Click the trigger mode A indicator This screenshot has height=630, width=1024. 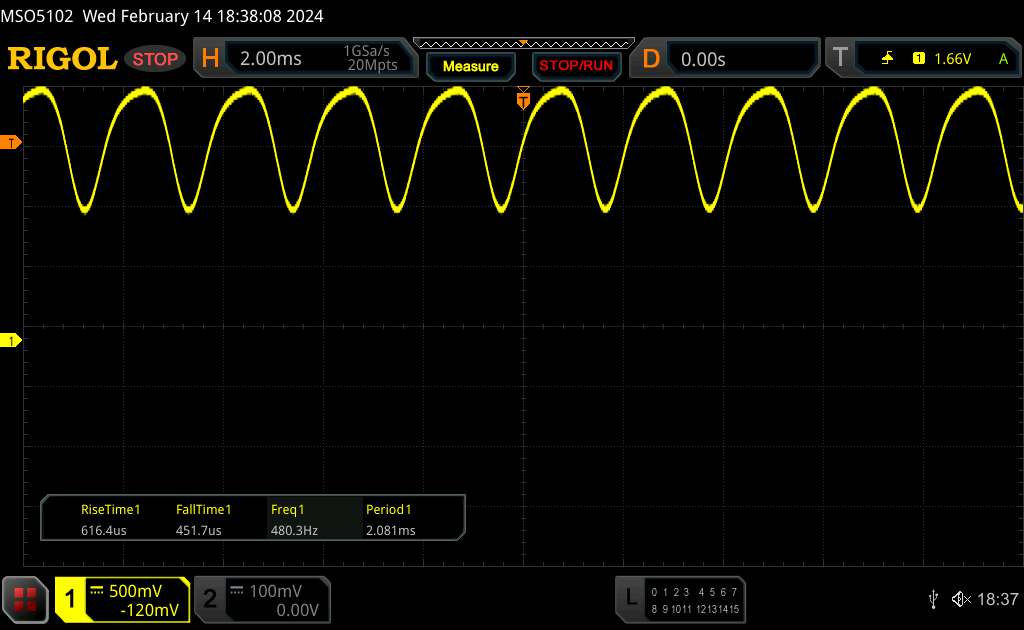tap(1003, 59)
